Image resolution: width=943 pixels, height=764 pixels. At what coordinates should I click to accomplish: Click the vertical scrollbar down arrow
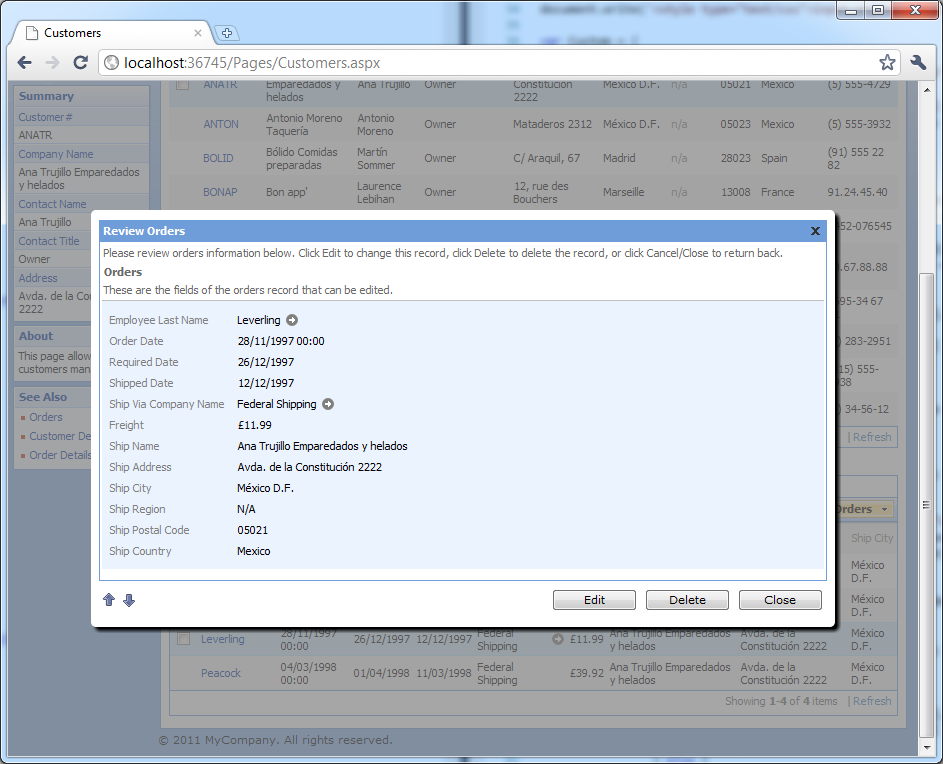[x=927, y=748]
